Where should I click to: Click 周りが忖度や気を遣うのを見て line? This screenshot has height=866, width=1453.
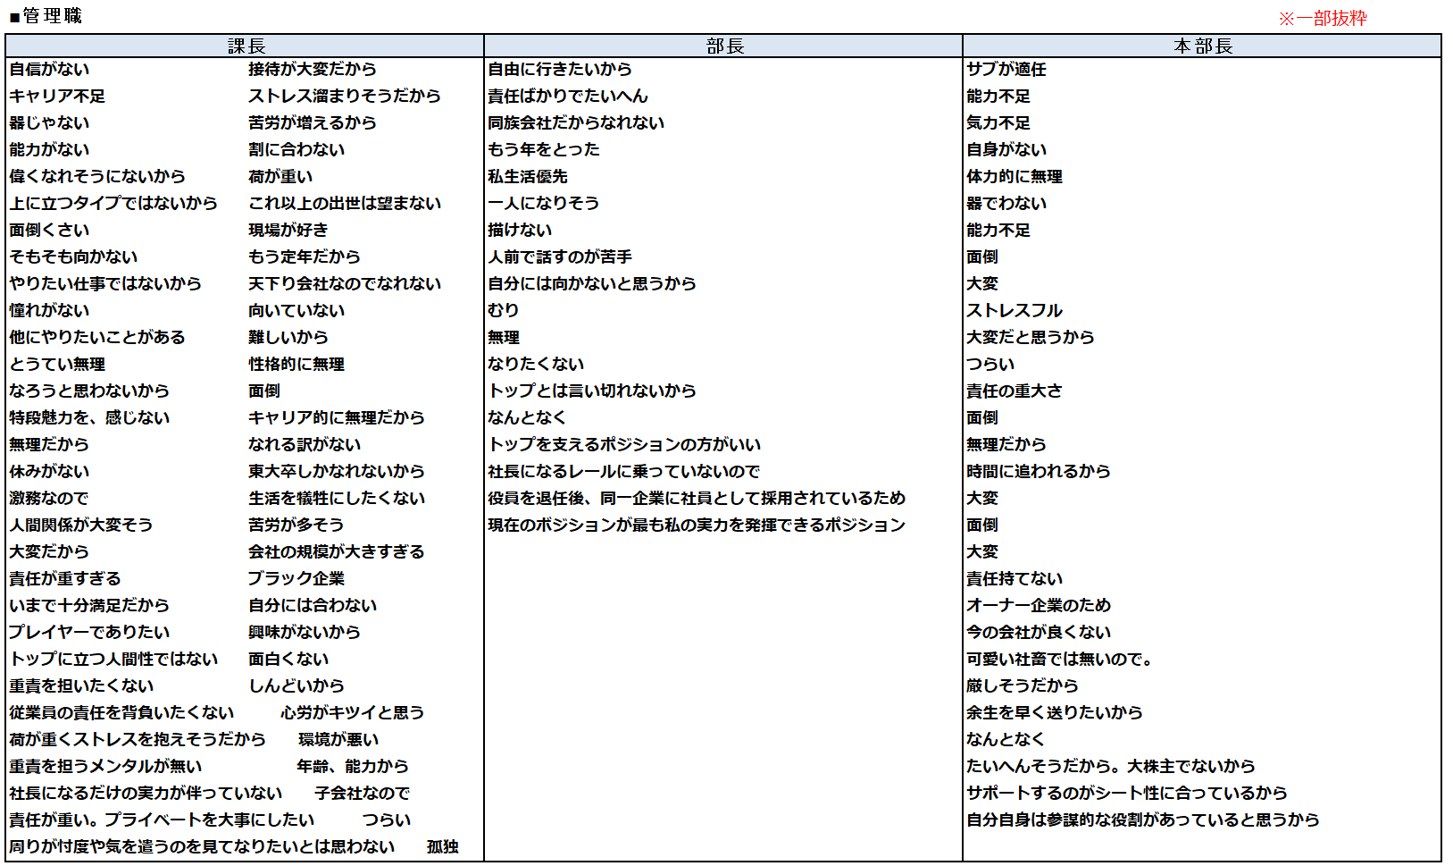202,846
